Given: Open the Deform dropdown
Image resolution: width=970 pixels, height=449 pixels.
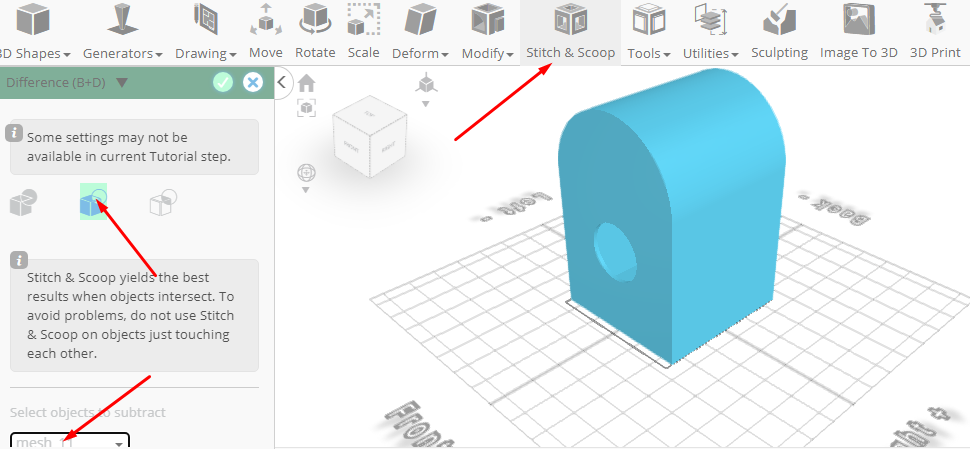Looking at the screenshot, I should coord(420,31).
